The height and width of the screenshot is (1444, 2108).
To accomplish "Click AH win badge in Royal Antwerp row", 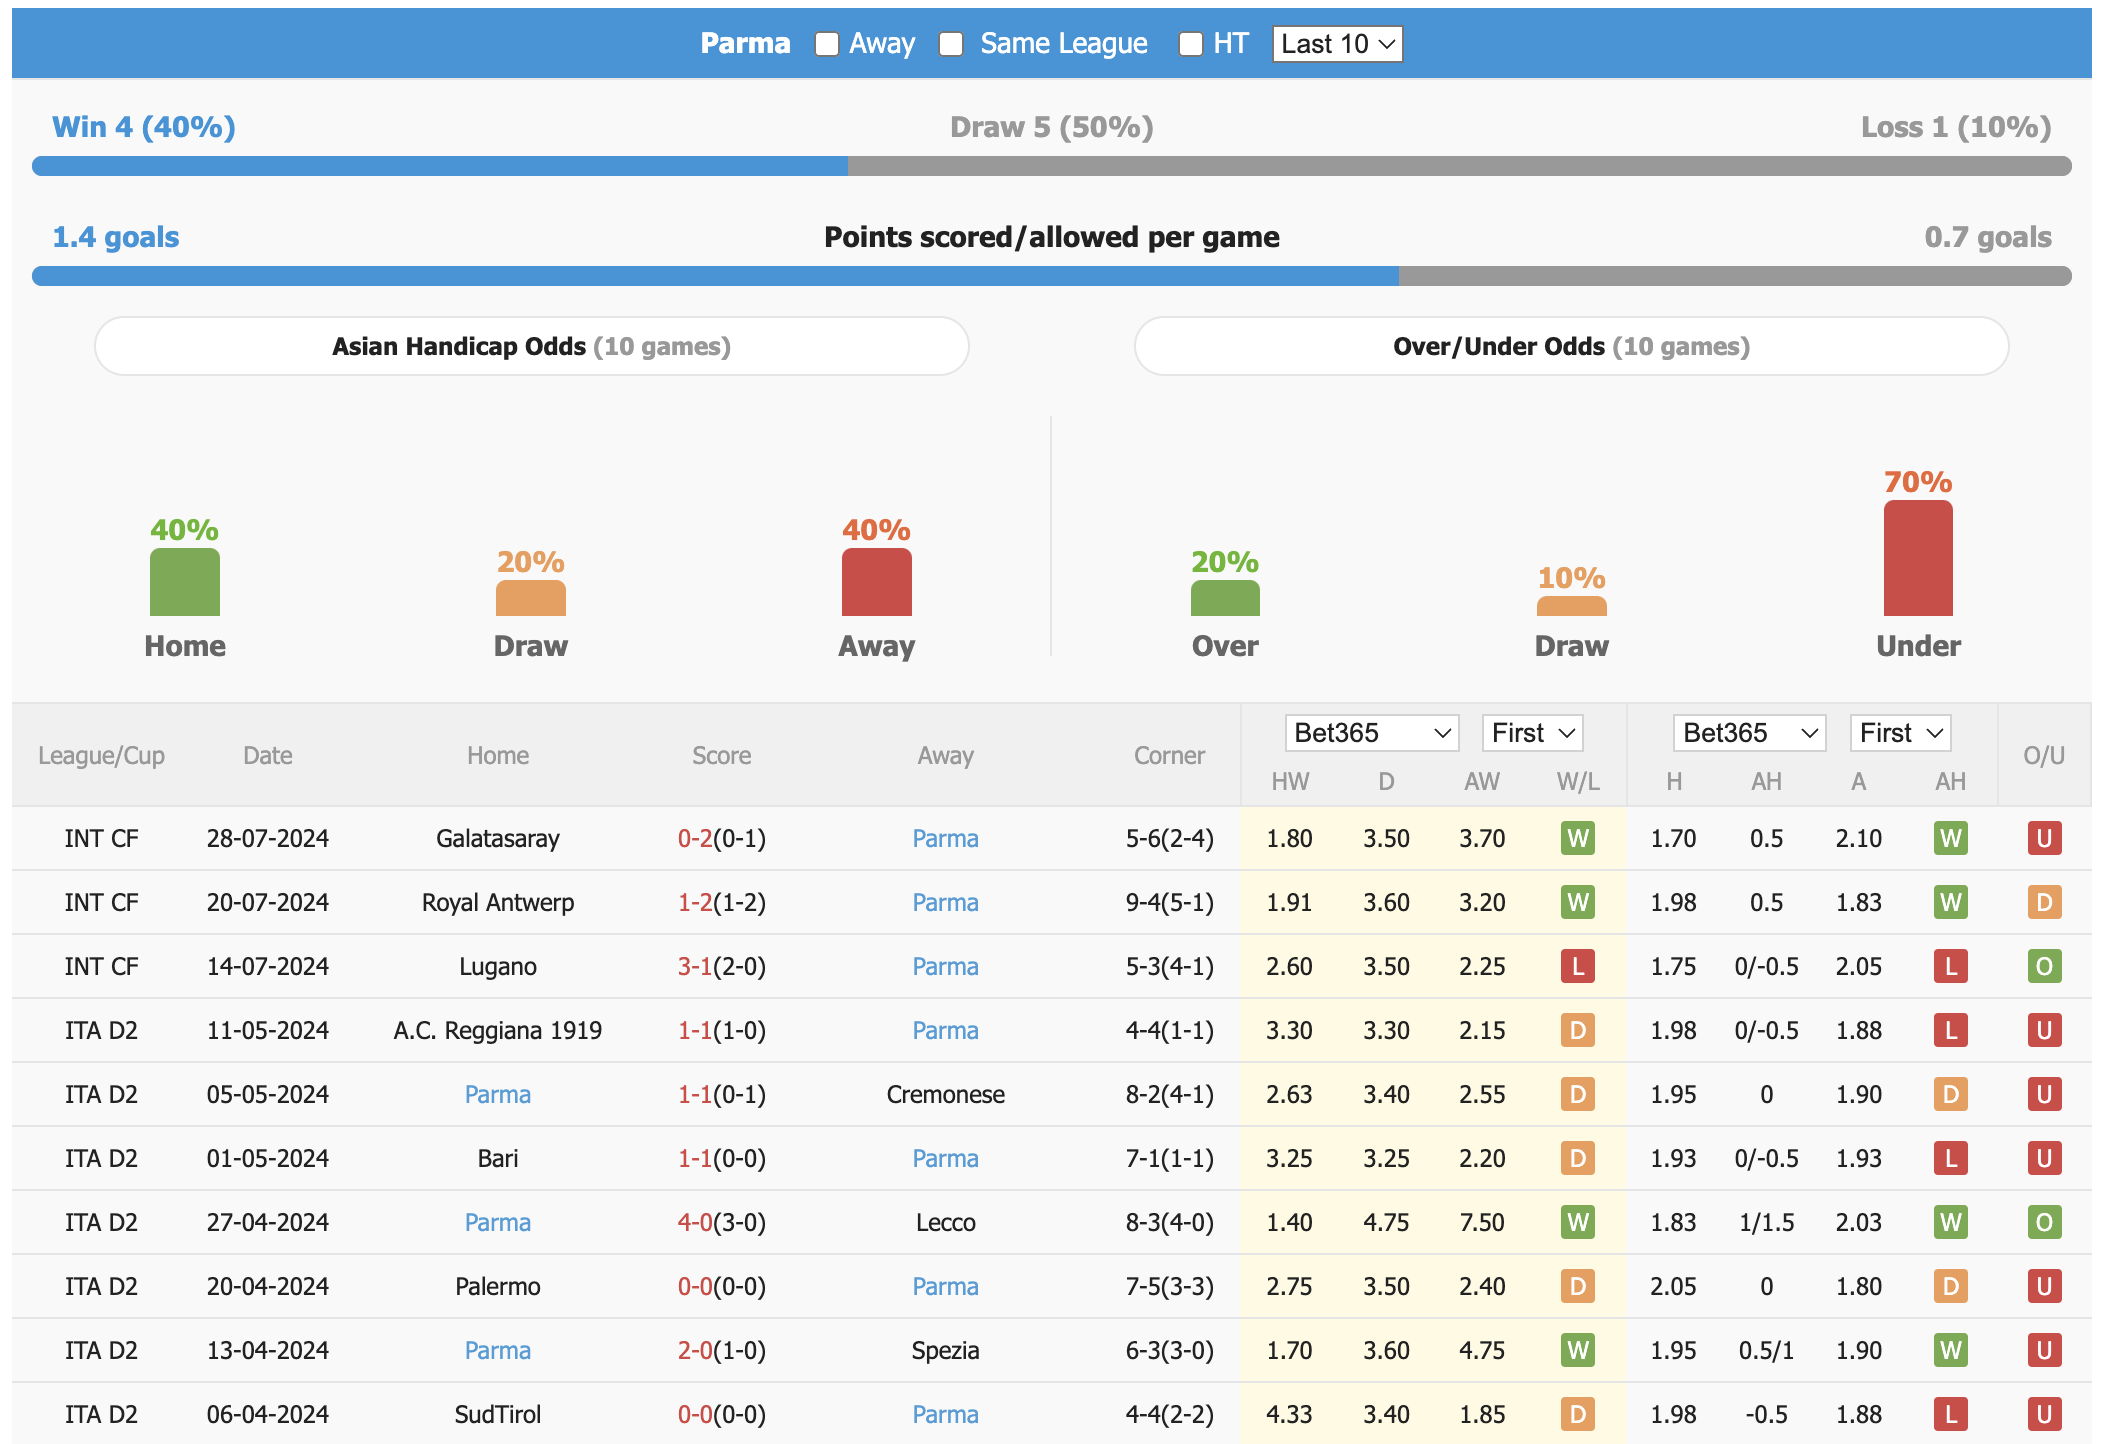I will pos(1950,902).
